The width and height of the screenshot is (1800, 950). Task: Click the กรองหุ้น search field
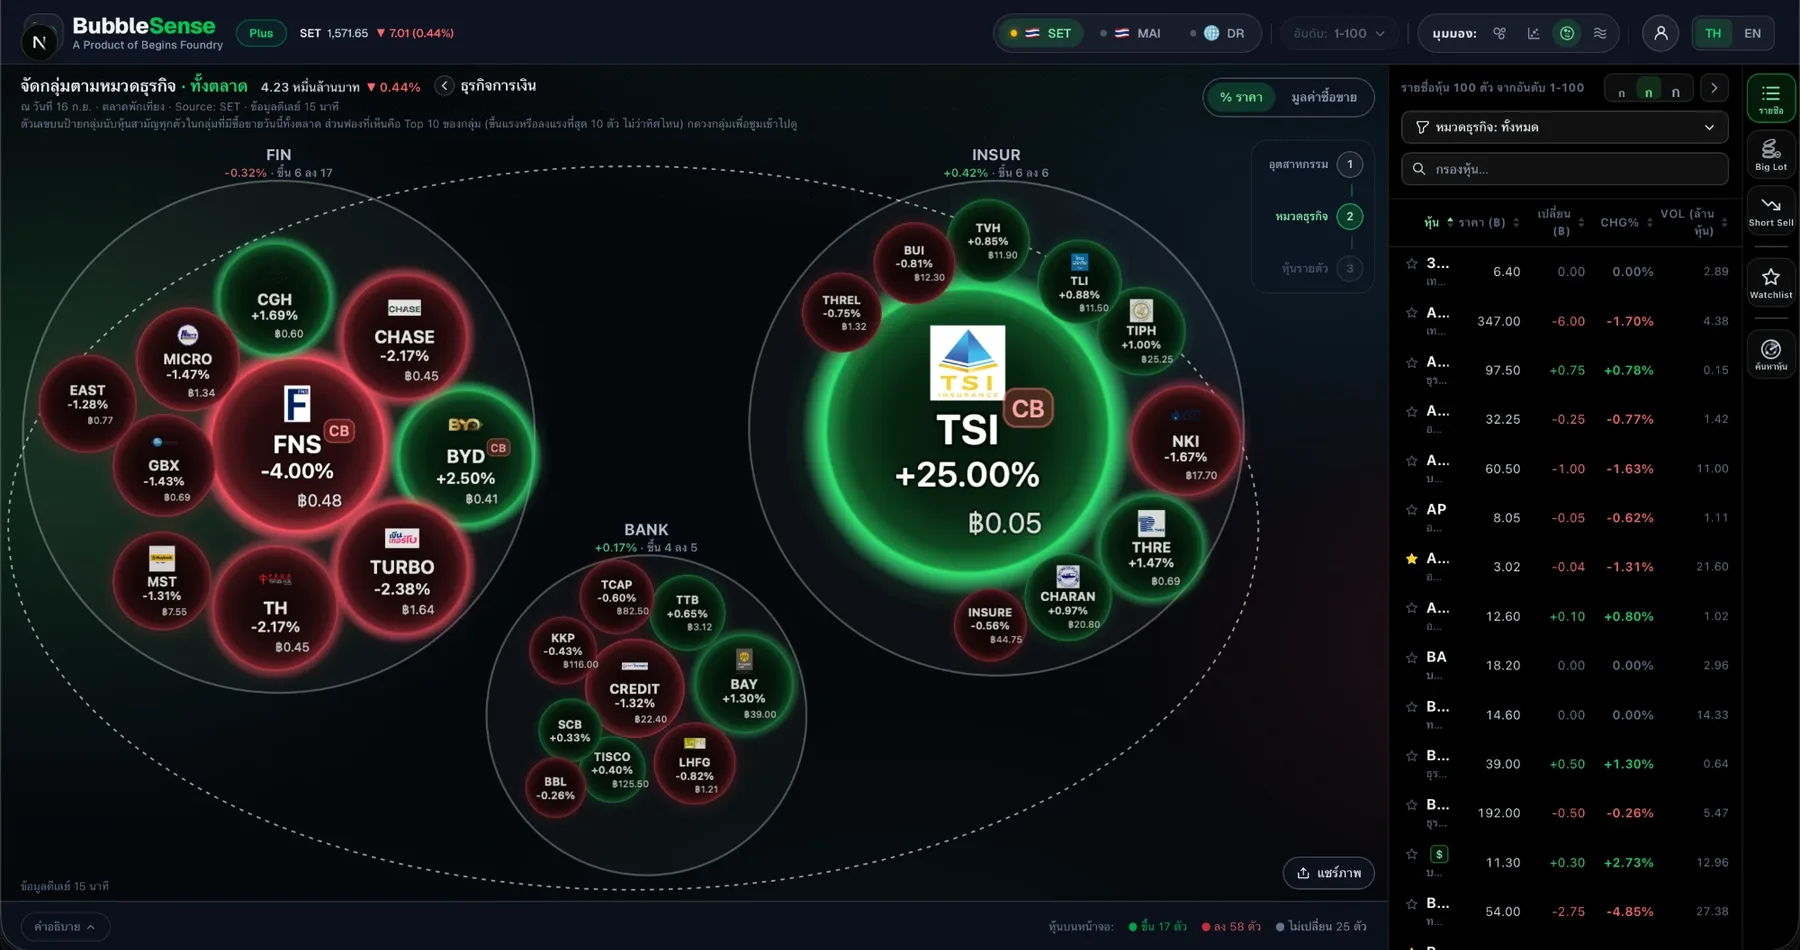pos(1565,169)
